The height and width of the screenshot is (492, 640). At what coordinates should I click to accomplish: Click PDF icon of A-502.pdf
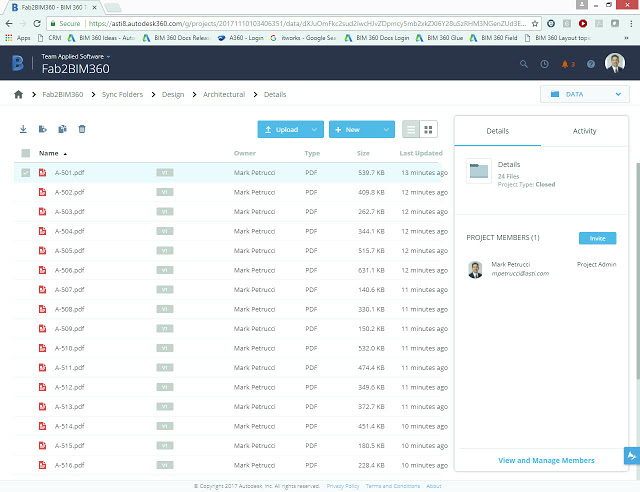click(x=42, y=192)
